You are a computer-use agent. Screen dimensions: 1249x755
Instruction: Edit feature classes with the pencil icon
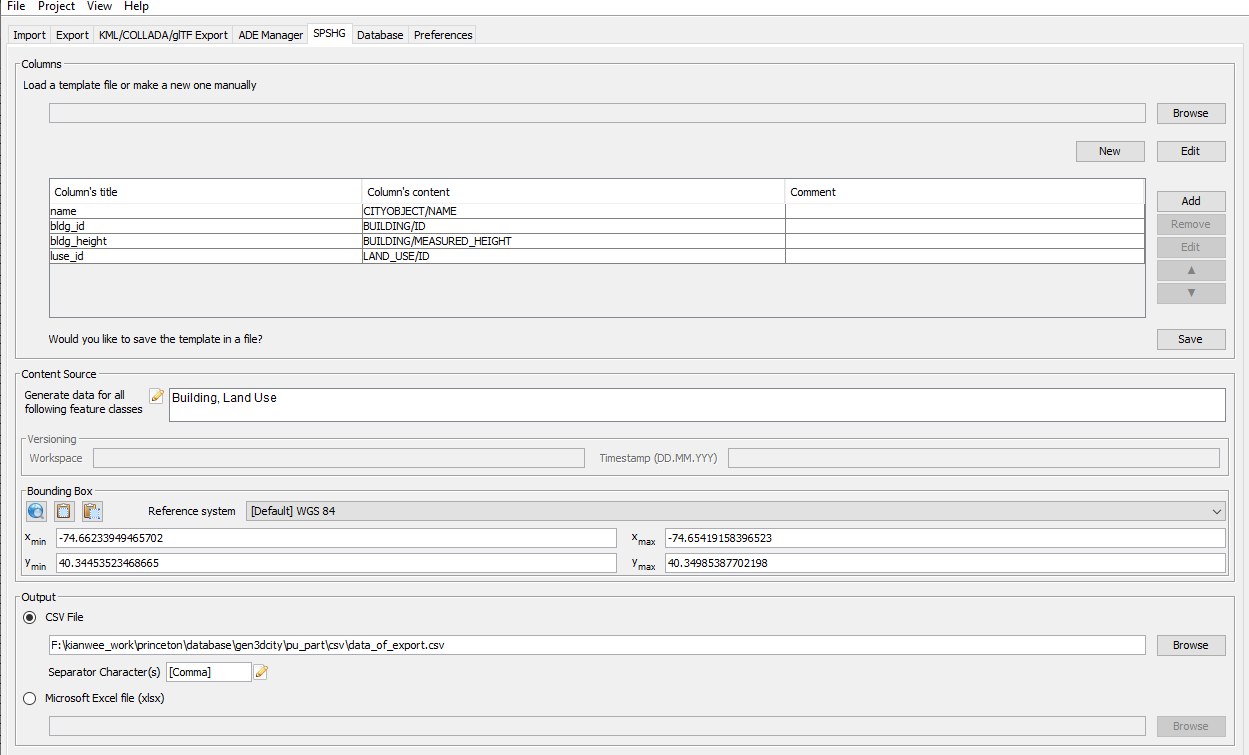tap(156, 396)
